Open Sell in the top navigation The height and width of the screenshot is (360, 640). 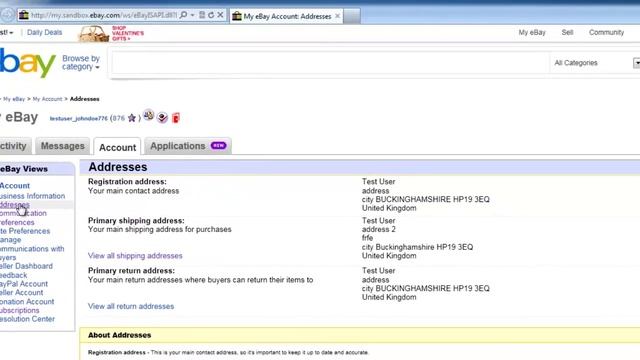coord(567,32)
